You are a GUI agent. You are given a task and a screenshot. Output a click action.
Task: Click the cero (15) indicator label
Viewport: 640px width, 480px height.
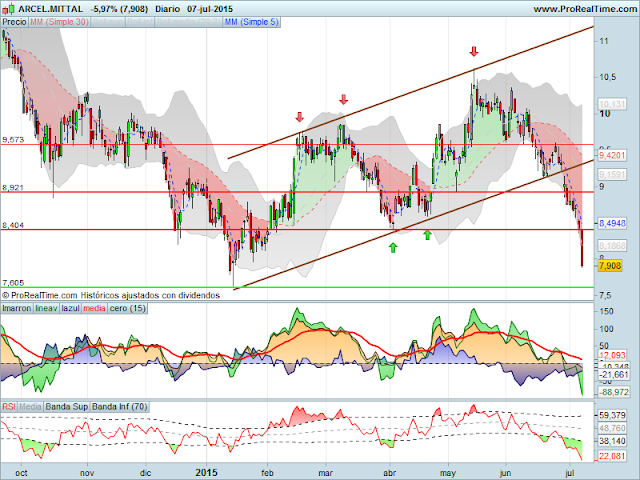coord(127,308)
